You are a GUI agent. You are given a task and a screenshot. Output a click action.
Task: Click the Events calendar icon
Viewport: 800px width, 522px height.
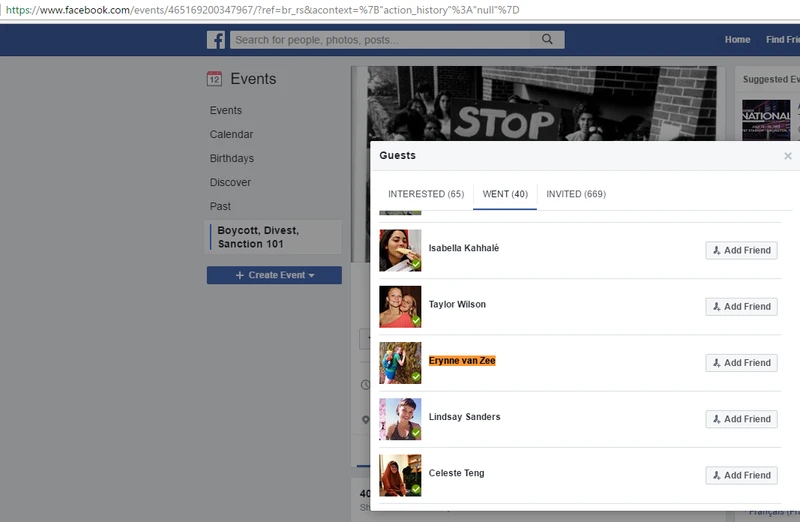[x=214, y=79]
